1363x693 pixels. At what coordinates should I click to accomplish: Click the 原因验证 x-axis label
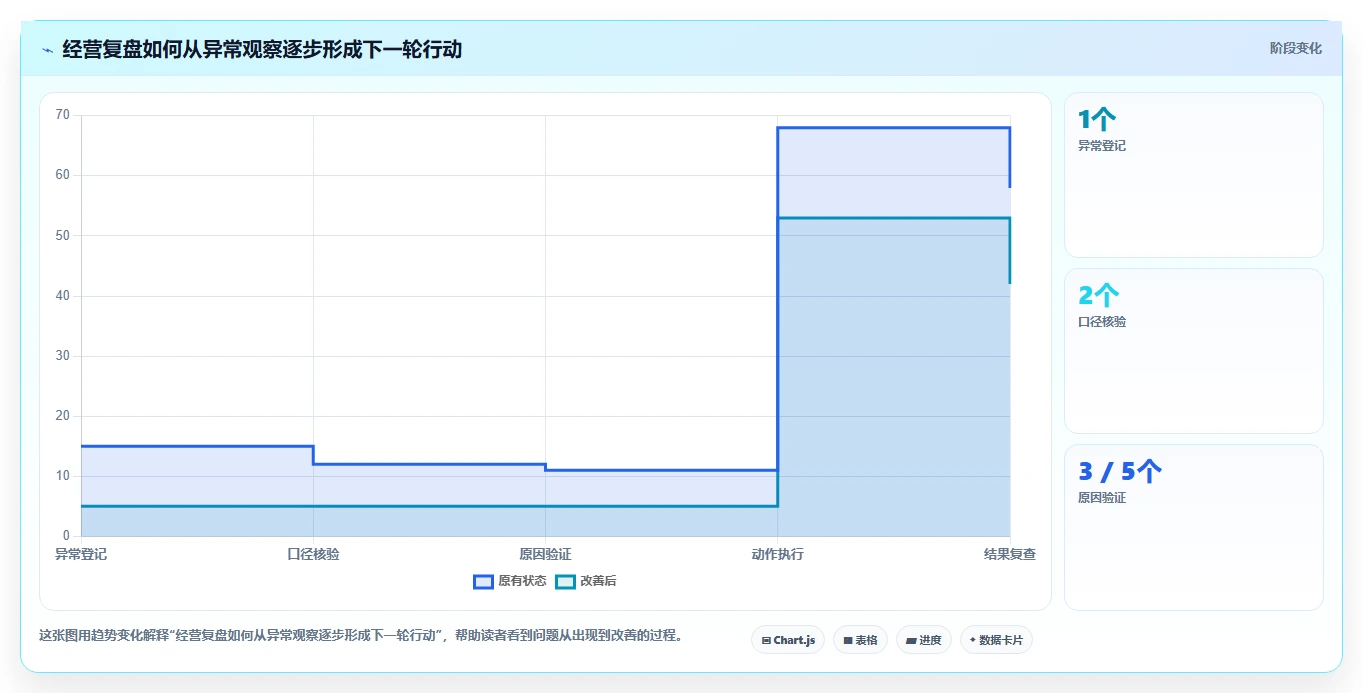(545, 554)
